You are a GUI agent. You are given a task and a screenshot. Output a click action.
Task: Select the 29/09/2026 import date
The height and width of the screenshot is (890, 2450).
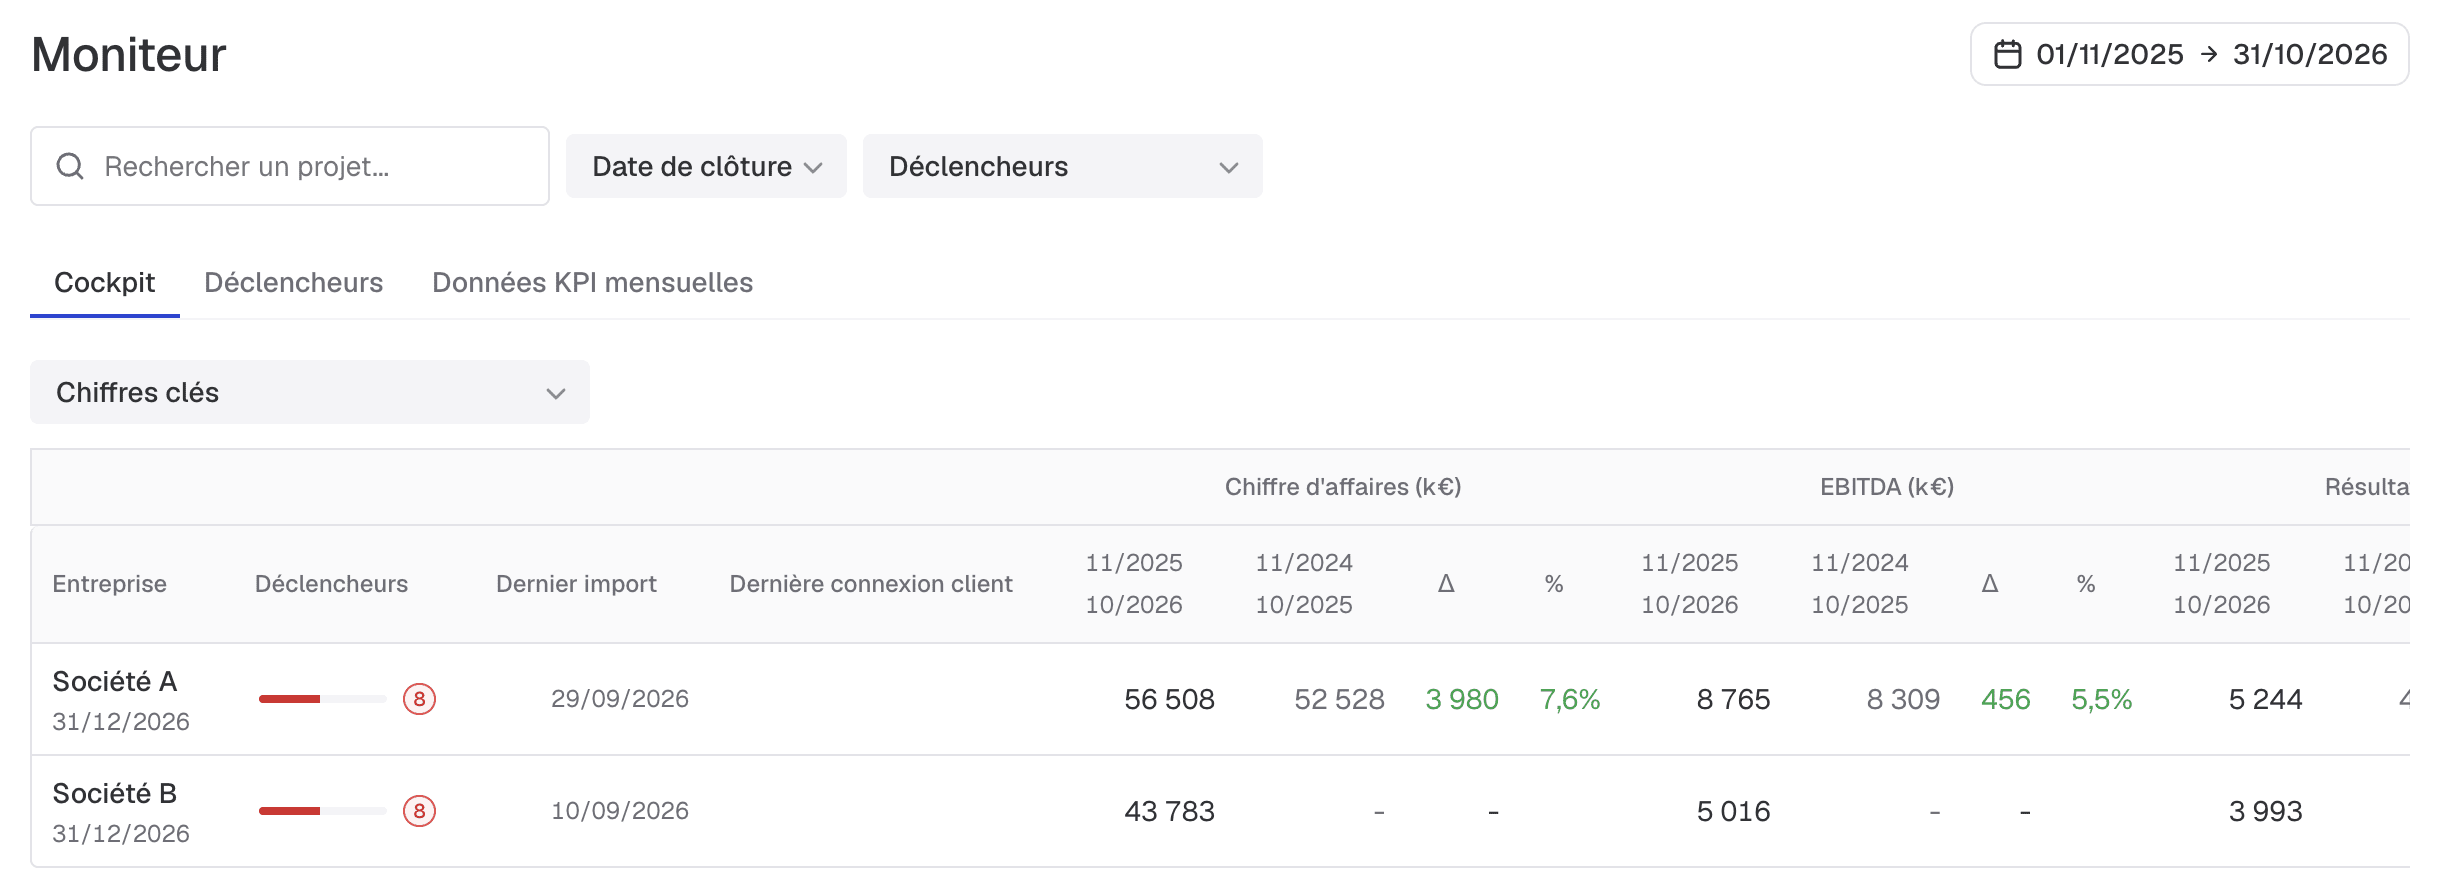tap(620, 699)
